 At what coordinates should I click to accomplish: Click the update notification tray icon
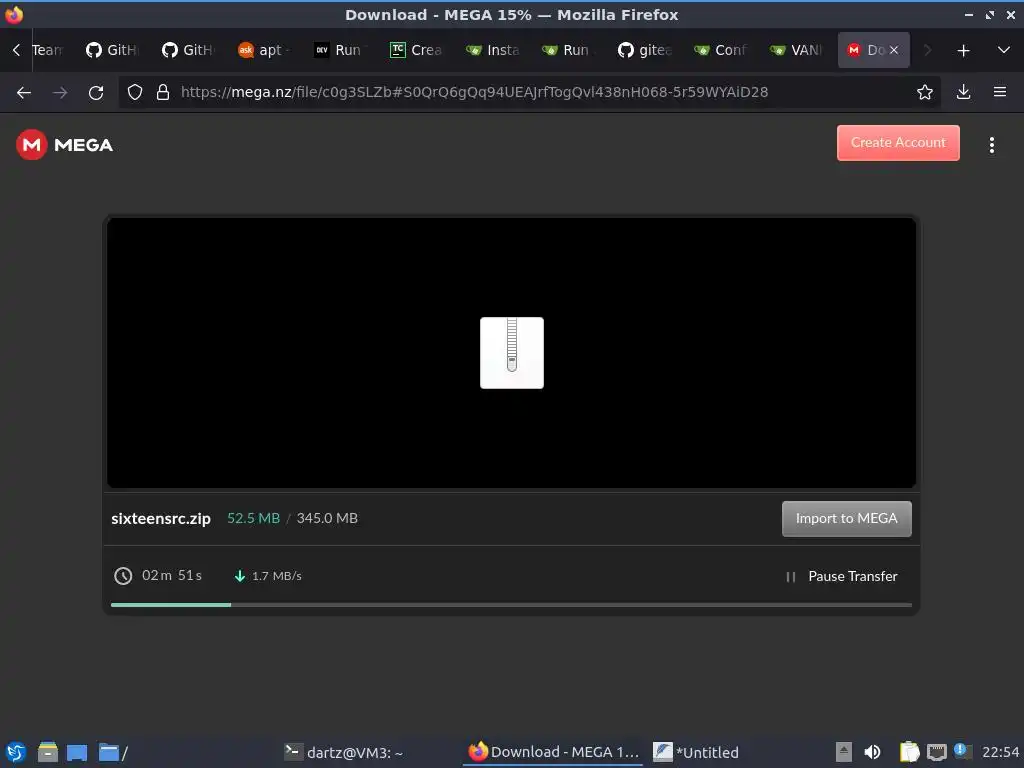coord(962,750)
